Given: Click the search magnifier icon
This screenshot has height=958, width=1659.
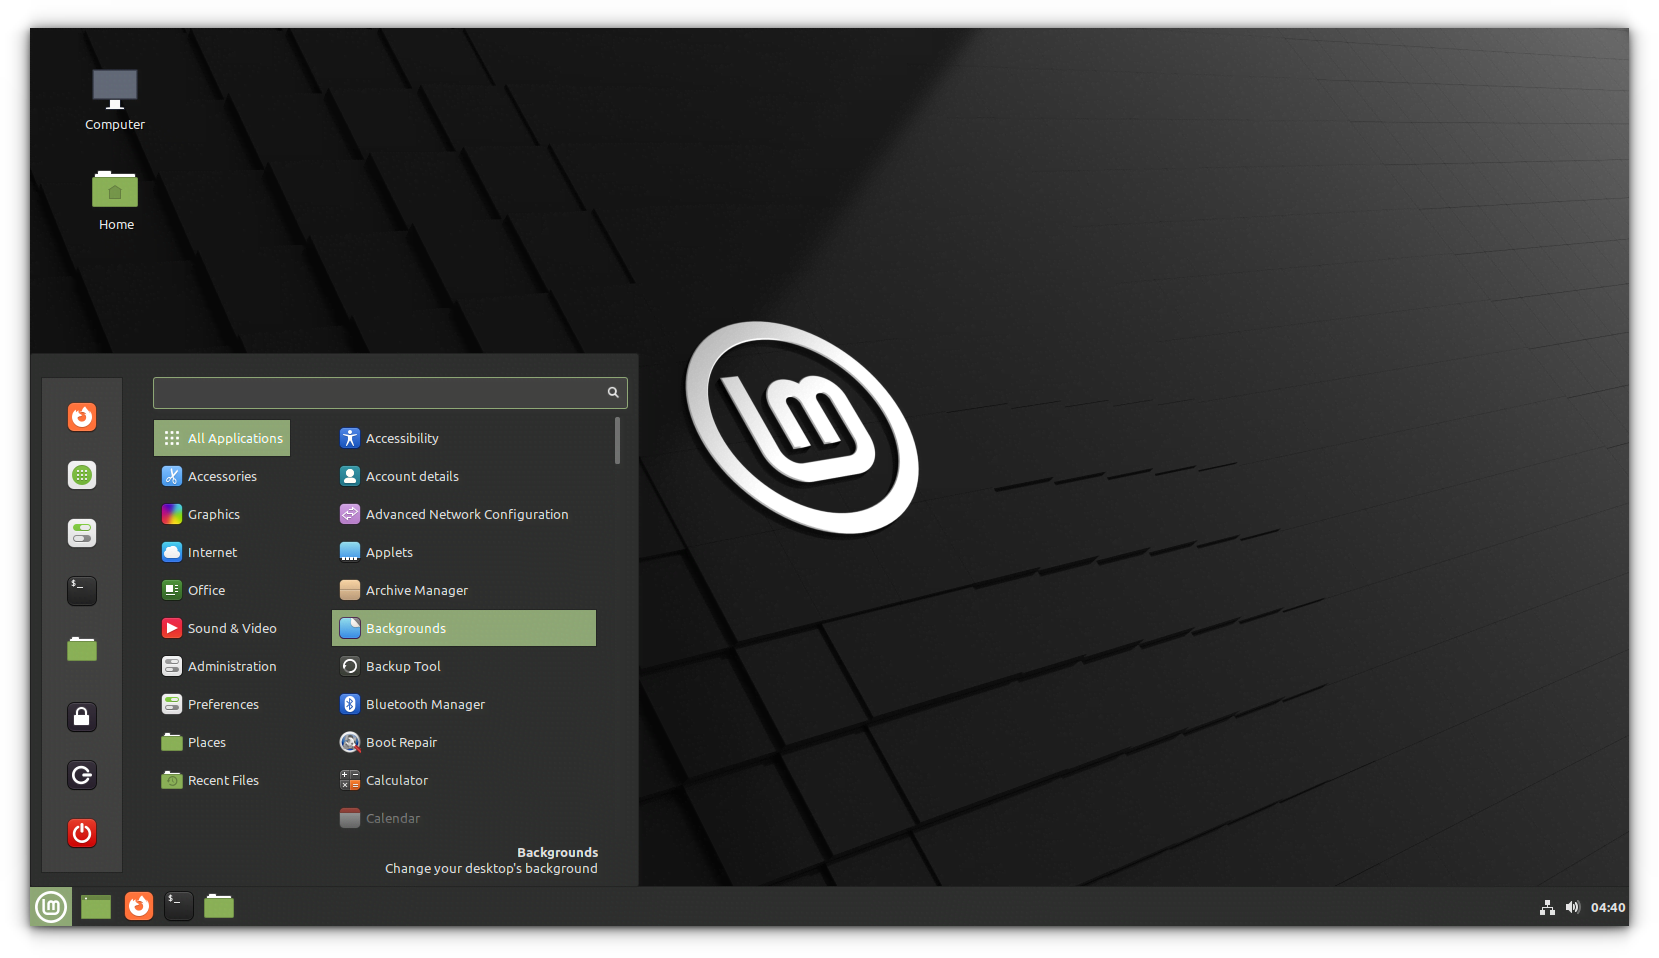Looking at the screenshot, I should [612, 392].
